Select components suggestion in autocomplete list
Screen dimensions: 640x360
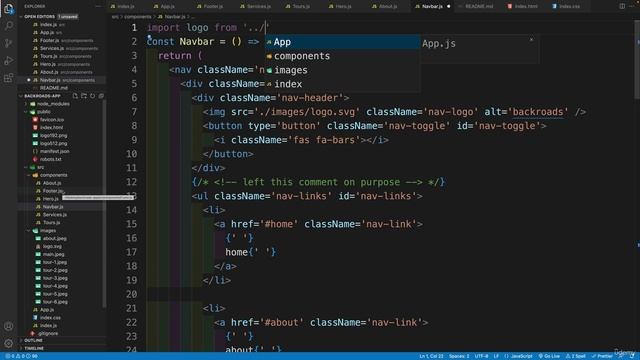[342, 56]
